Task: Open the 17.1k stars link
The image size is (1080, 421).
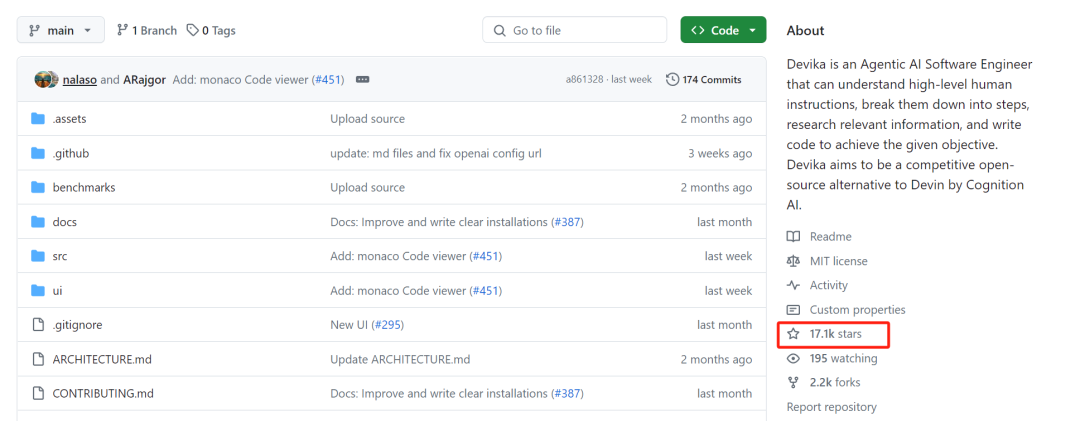Action: click(835, 334)
